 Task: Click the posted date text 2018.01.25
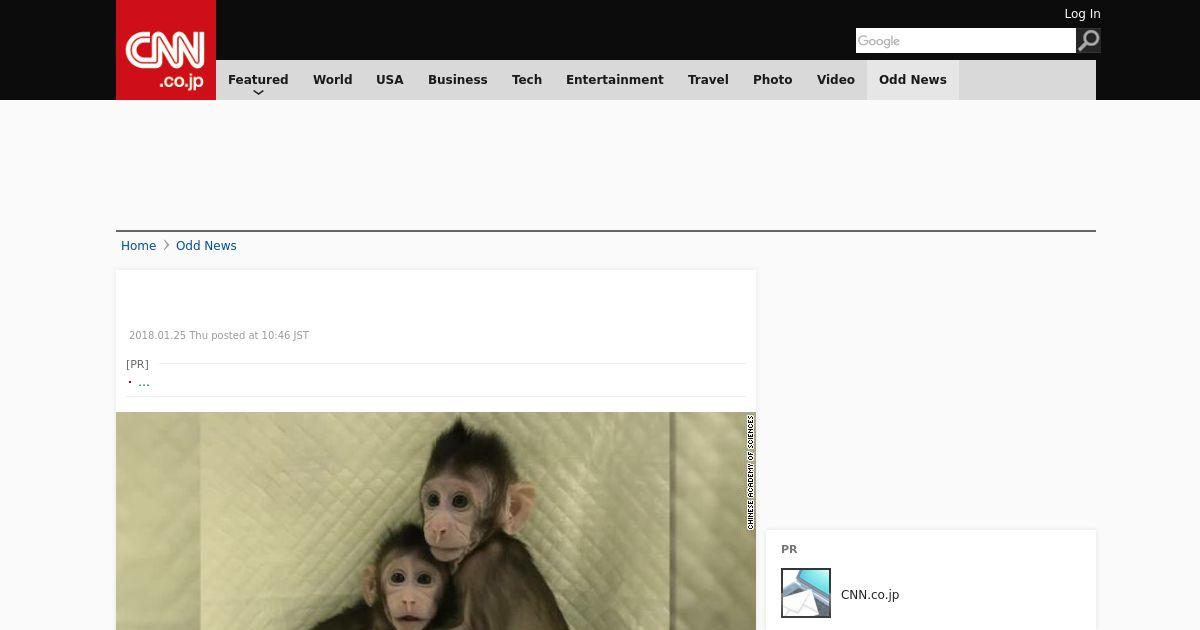[219, 336]
